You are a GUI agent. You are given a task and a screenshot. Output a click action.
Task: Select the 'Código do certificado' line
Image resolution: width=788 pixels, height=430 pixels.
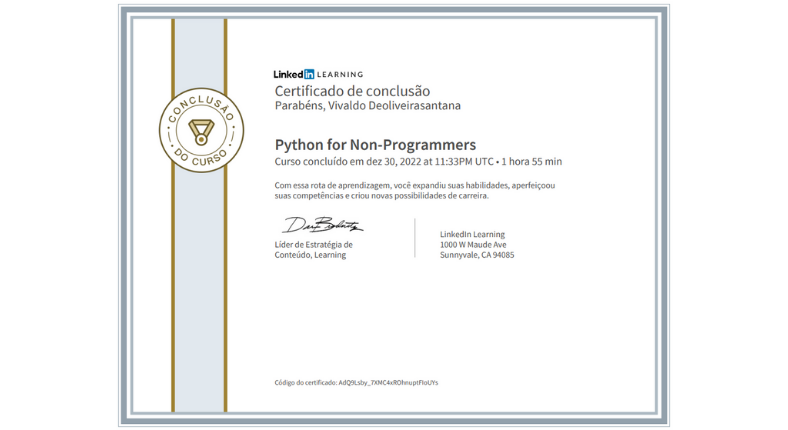[356, 383]
